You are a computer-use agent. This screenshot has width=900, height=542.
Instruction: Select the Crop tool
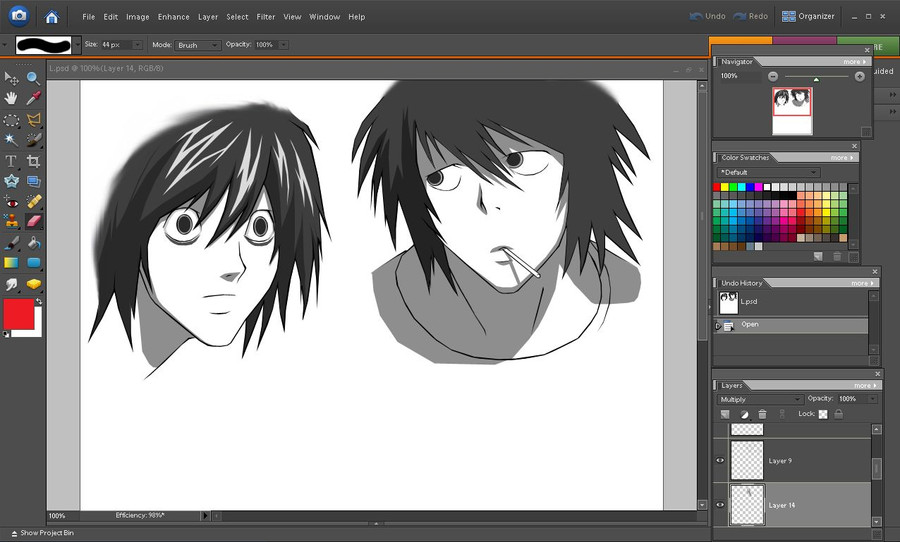click(33, 161)
